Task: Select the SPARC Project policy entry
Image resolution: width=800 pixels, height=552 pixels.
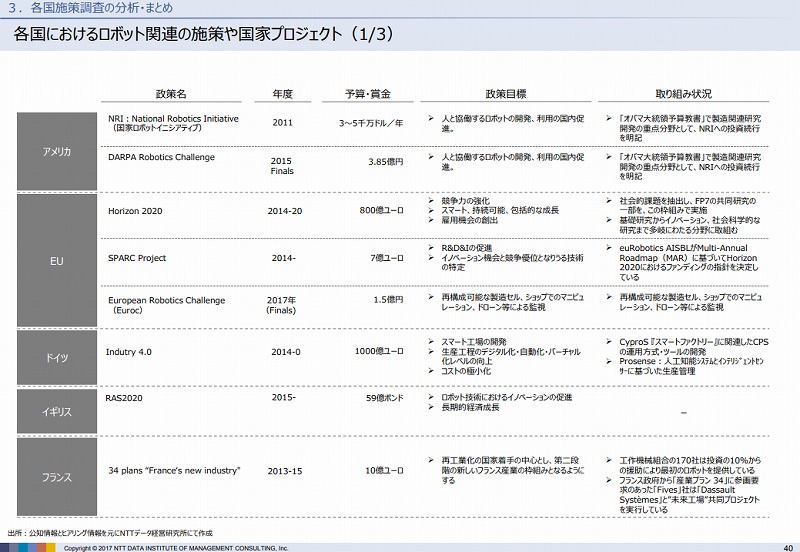Action: [138, 257]
